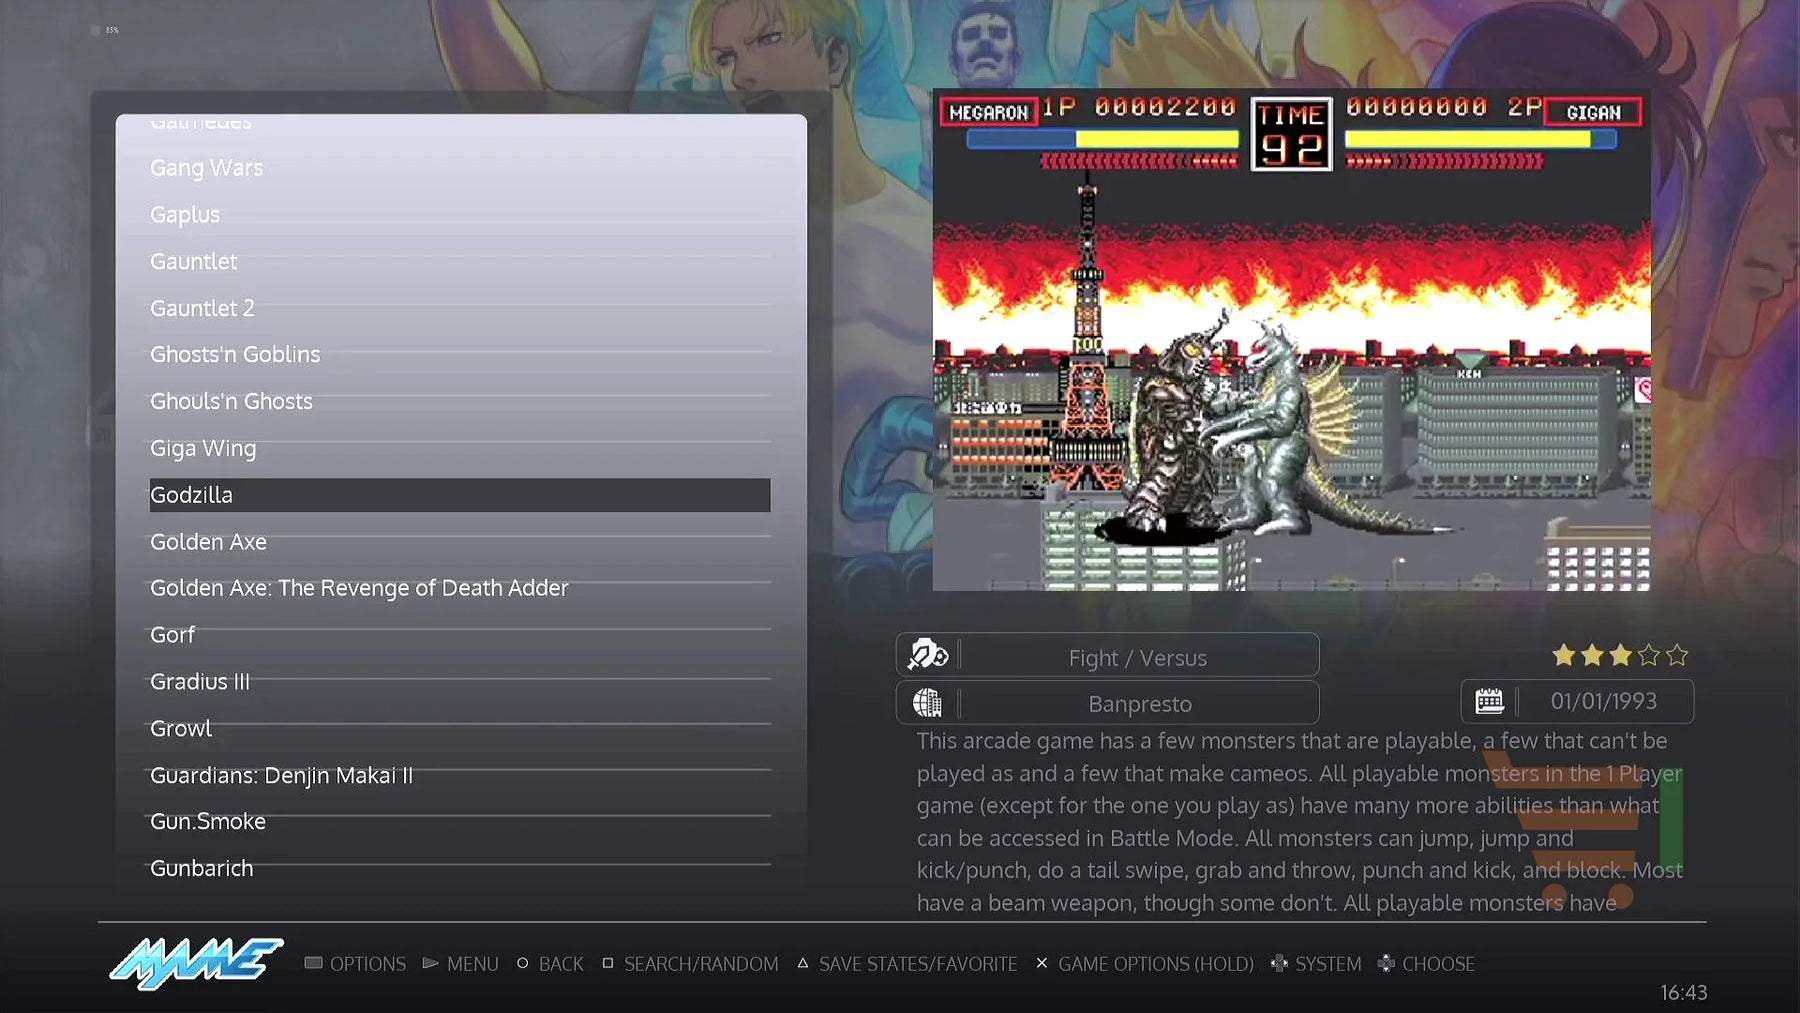Click the OPTIONS label in footer
Screen dimensions: 1800x1013
[x=367, y=964]
